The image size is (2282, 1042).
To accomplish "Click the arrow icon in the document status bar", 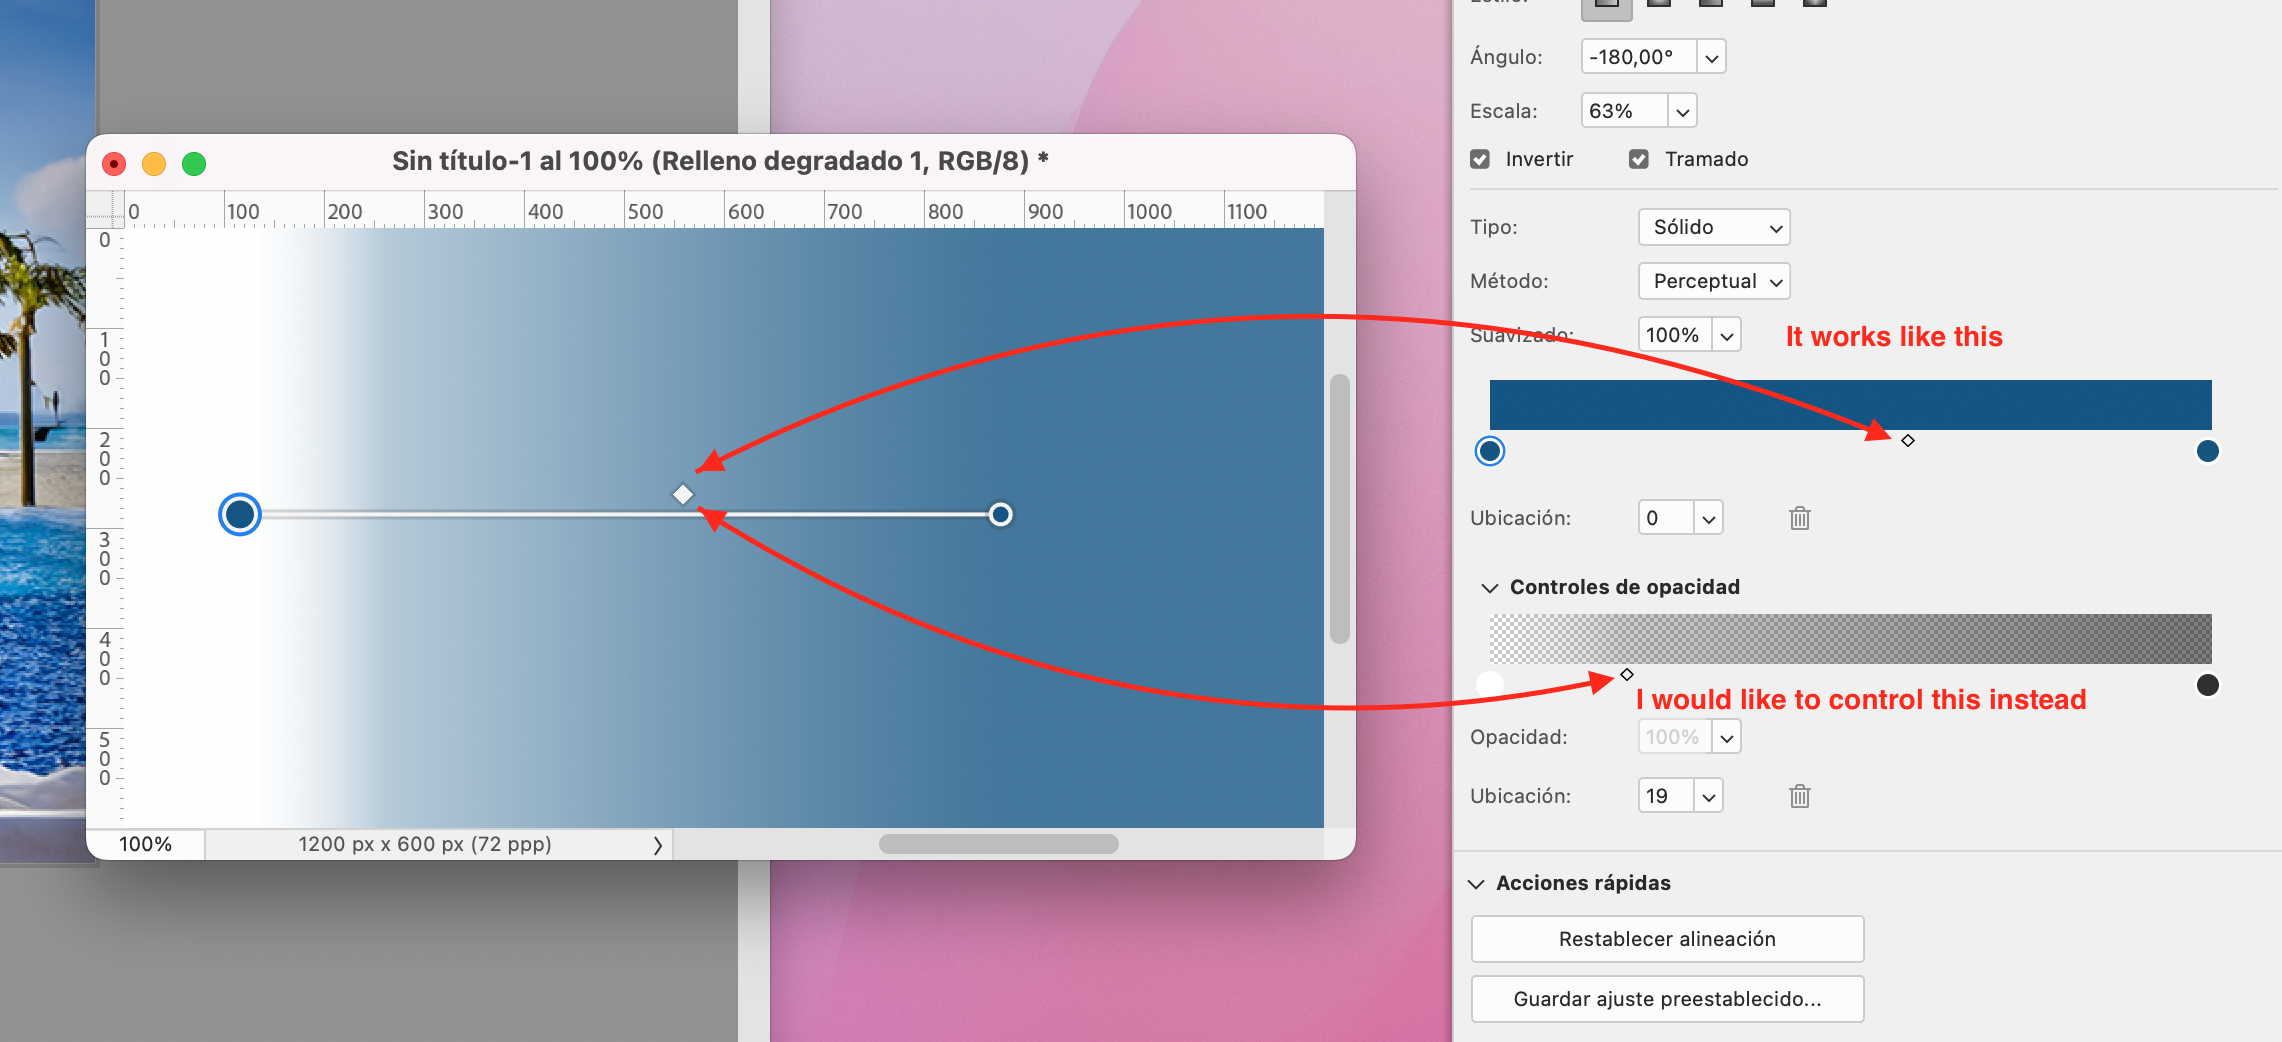I will click(x=658, y=845).
